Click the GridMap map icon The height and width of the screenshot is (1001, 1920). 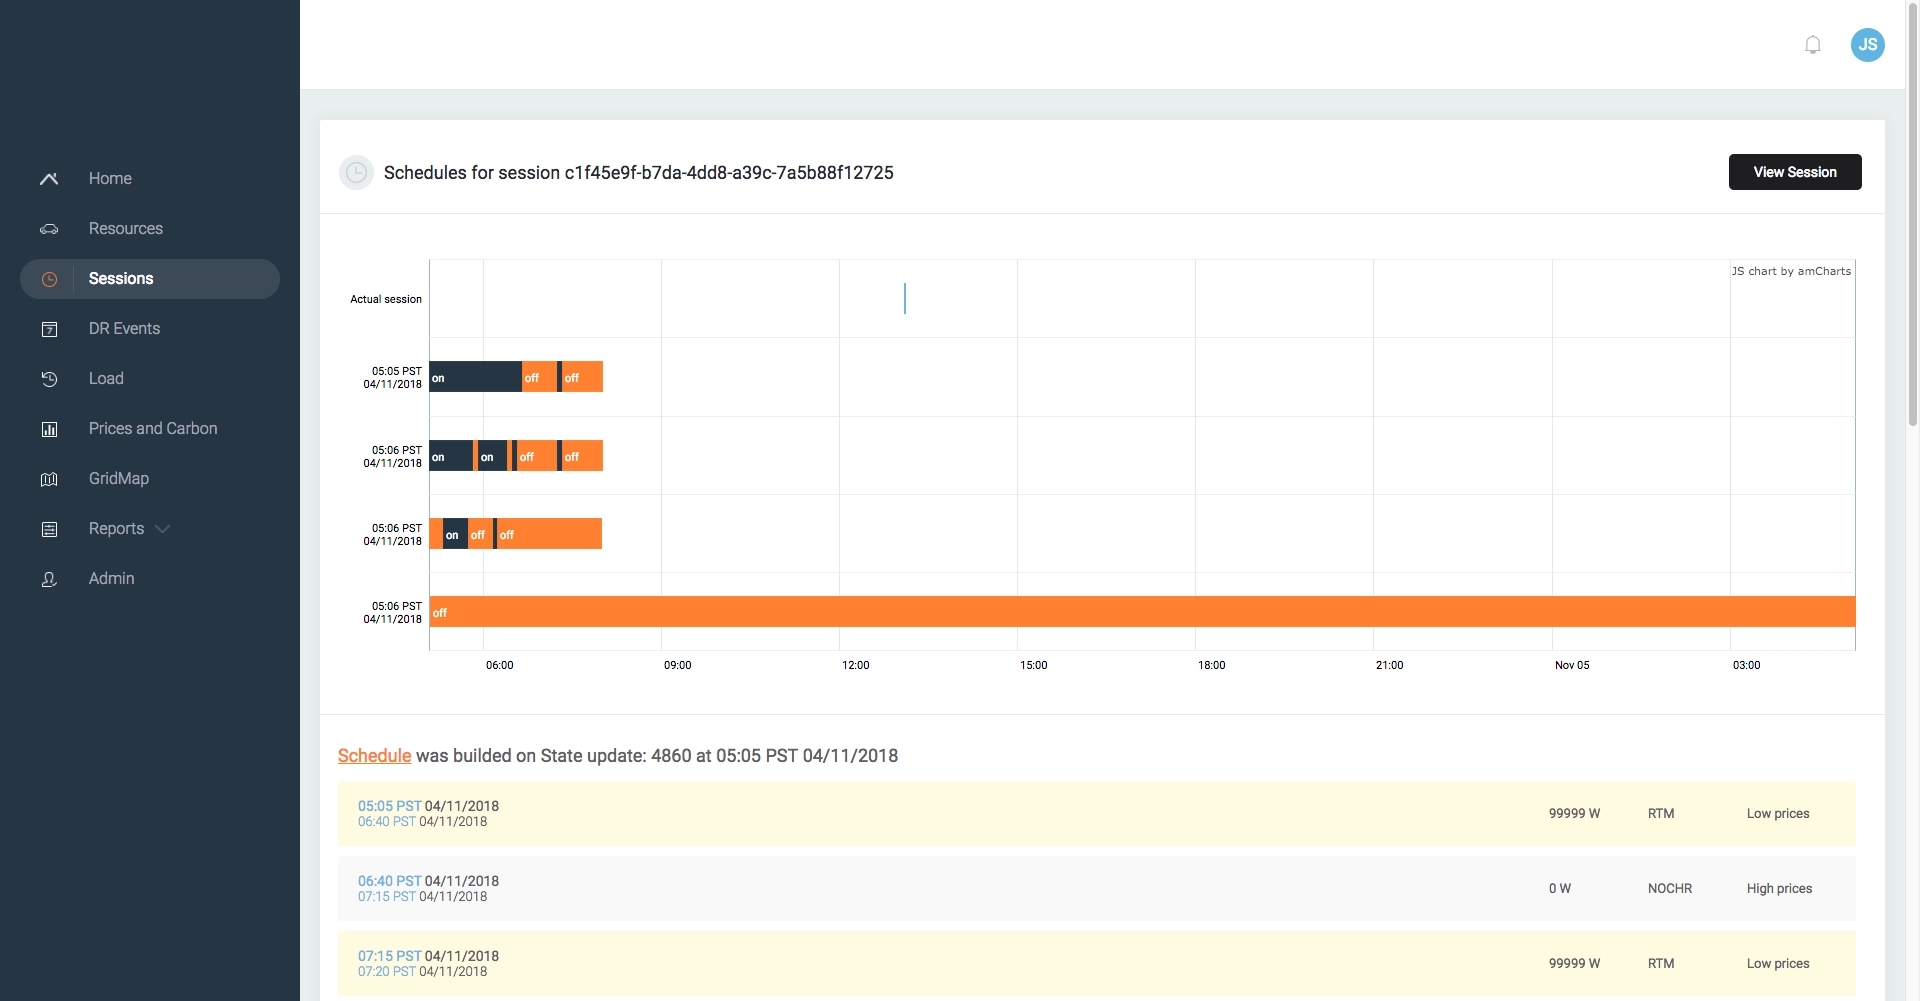(x=49, y=479)
